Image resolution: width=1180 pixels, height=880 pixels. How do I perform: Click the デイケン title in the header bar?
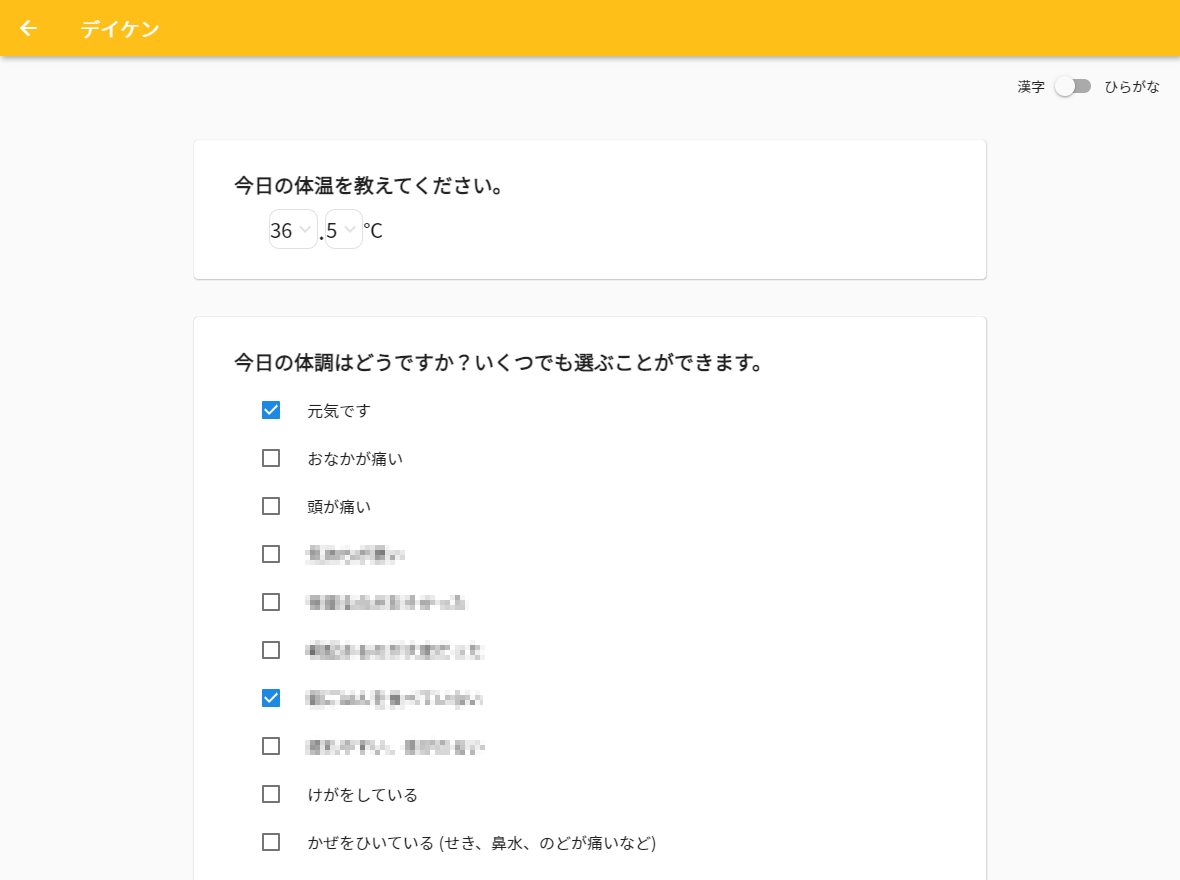coord(121,29)
